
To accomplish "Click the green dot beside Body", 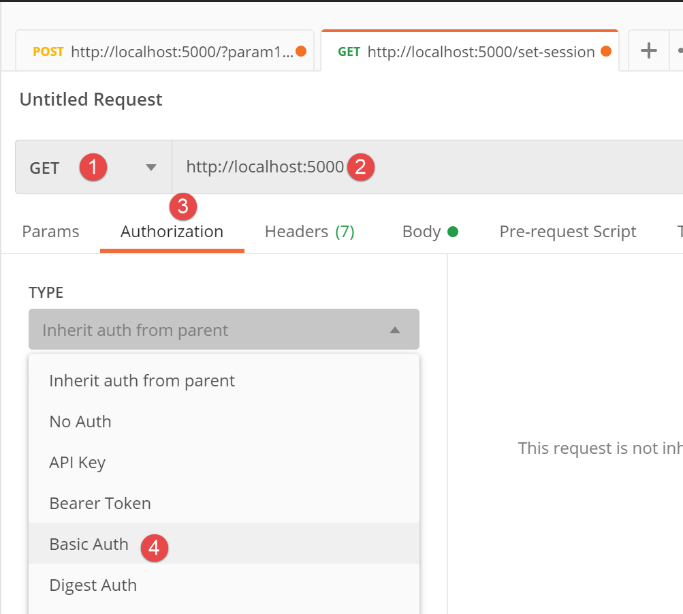I will point(453,232).
